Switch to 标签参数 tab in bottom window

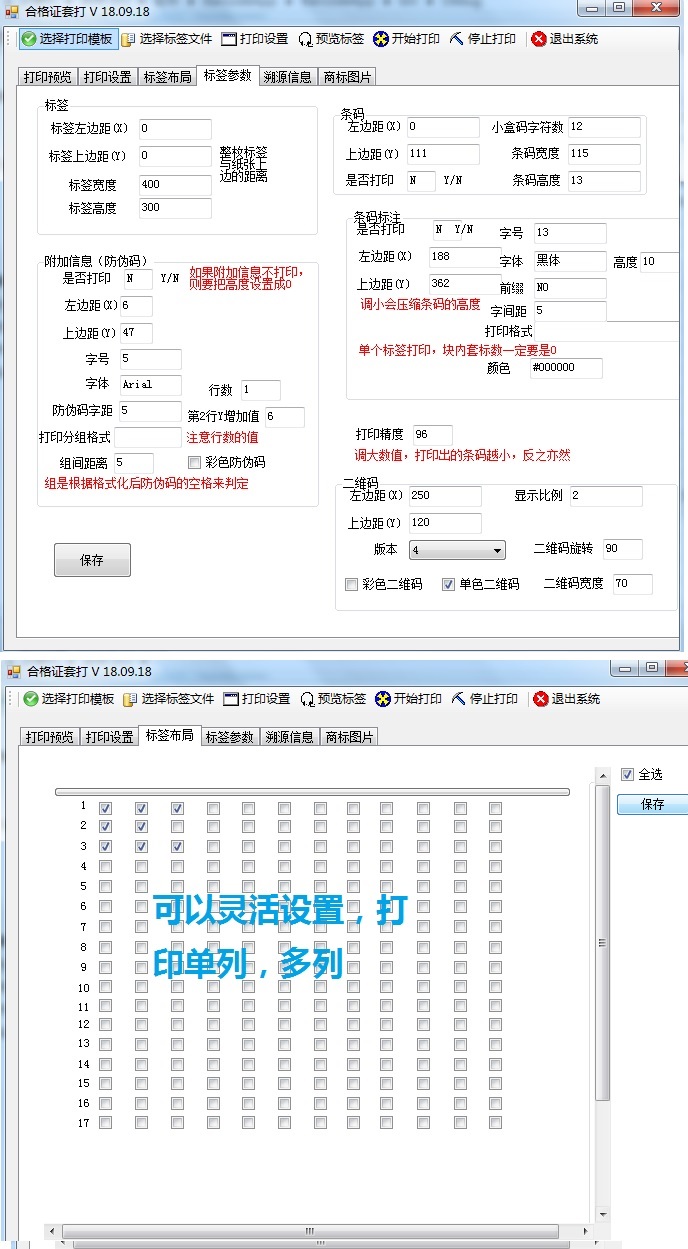(x=229, y=737)
